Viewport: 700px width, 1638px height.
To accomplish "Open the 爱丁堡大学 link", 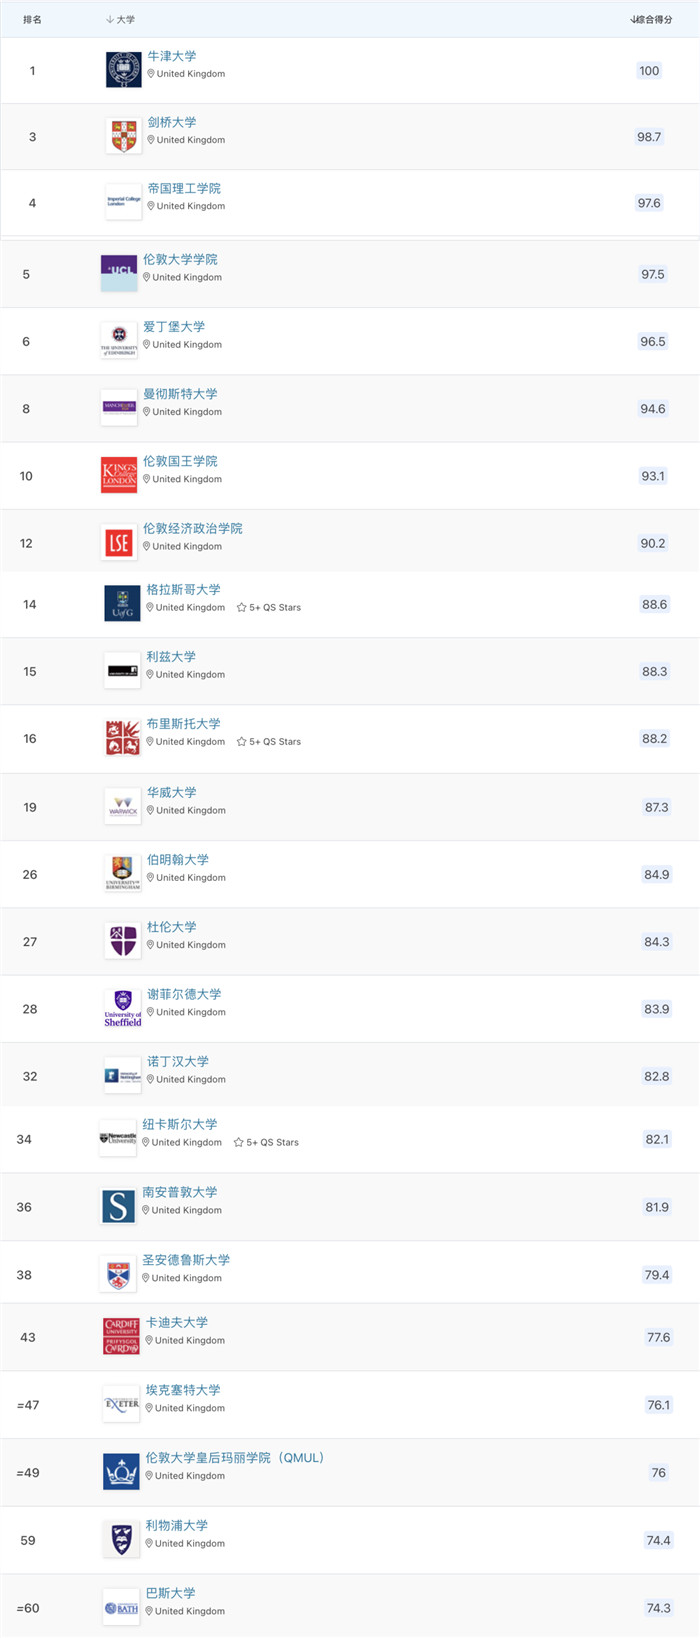I will (x=174, y=326).
